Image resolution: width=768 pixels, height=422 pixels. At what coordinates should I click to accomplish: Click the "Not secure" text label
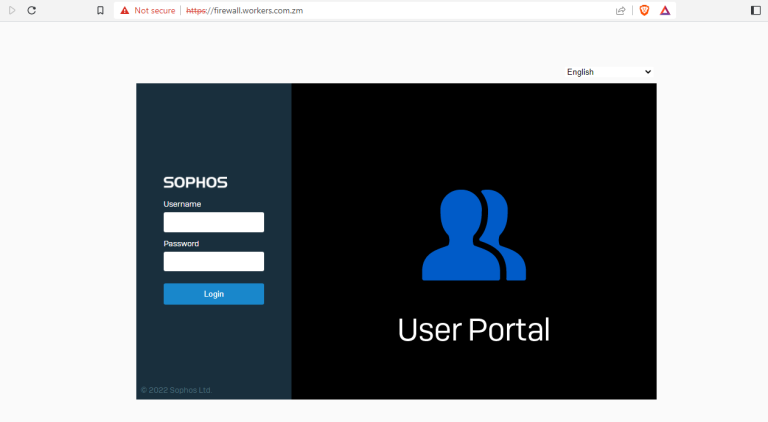coord(155,10)
